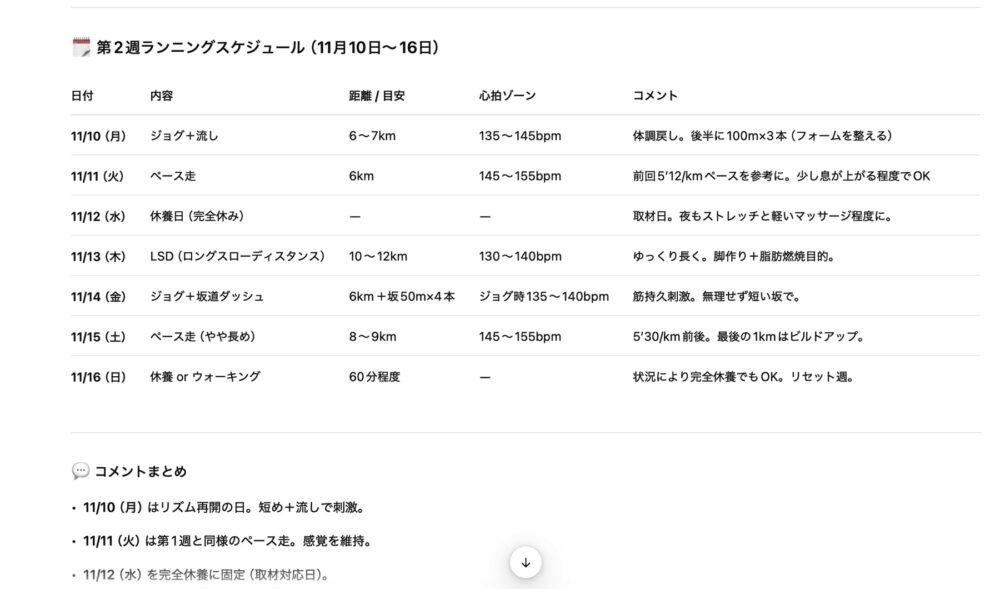Image resolution: width=1000 pixels, height=589 pixels.
Task: Click the 内容 column header
Action: click(x=161, y=96)
